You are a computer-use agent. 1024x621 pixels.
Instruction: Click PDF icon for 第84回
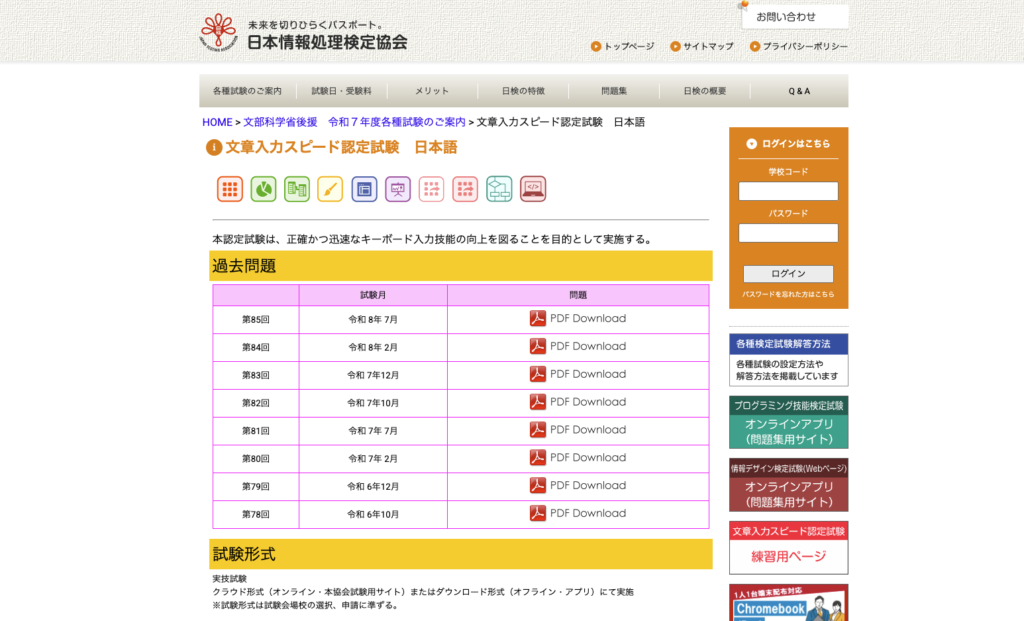[x=537, y=346]
